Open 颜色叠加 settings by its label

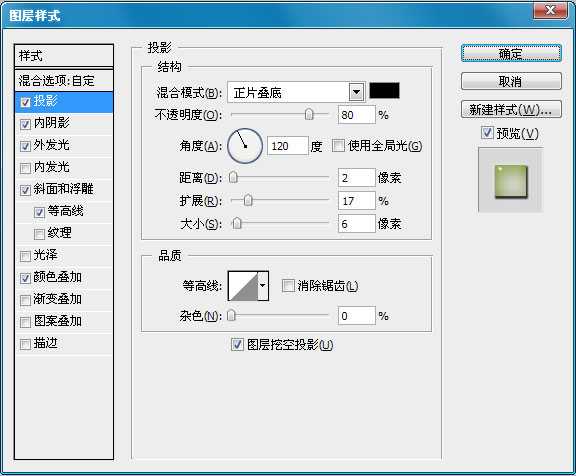click(x=58, y=277)
